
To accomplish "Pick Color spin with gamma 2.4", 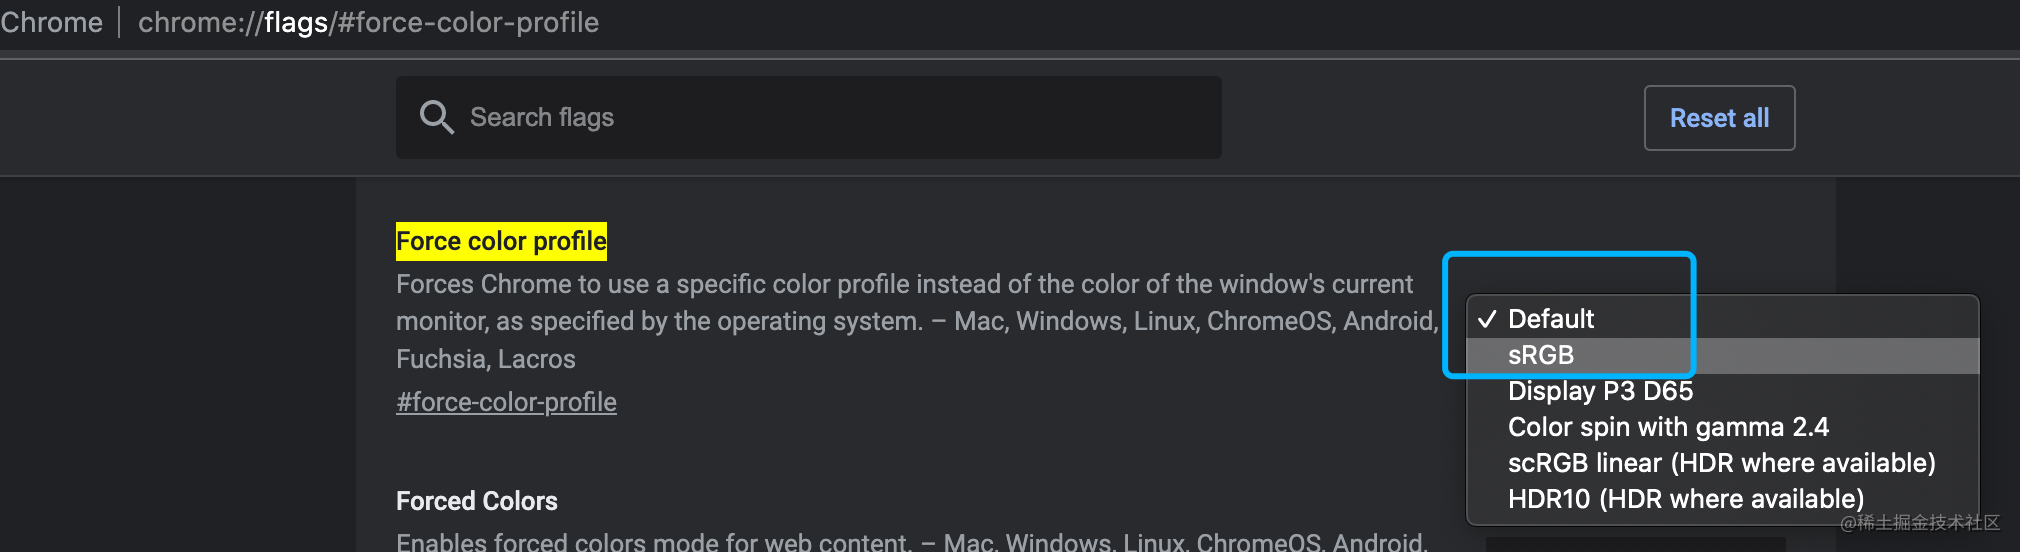I will click(1722, 427).
